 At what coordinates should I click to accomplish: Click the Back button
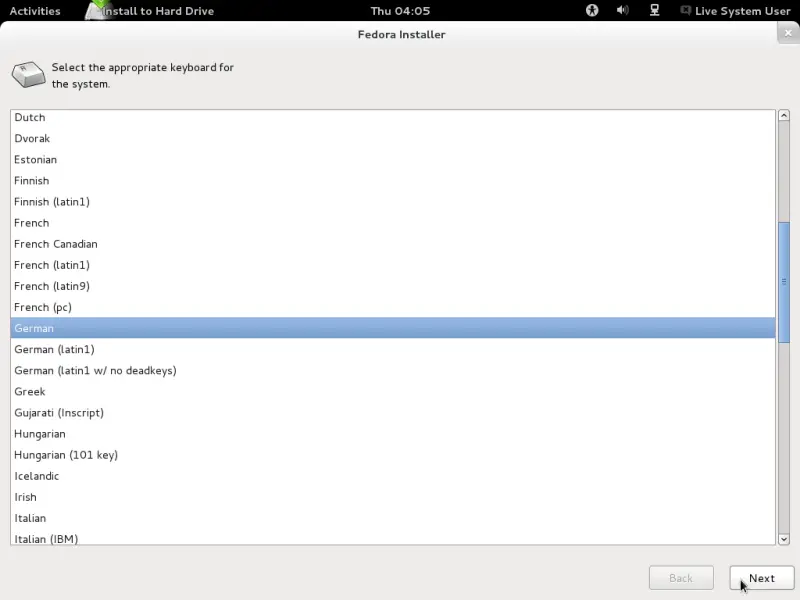click(x=681, y=578)
